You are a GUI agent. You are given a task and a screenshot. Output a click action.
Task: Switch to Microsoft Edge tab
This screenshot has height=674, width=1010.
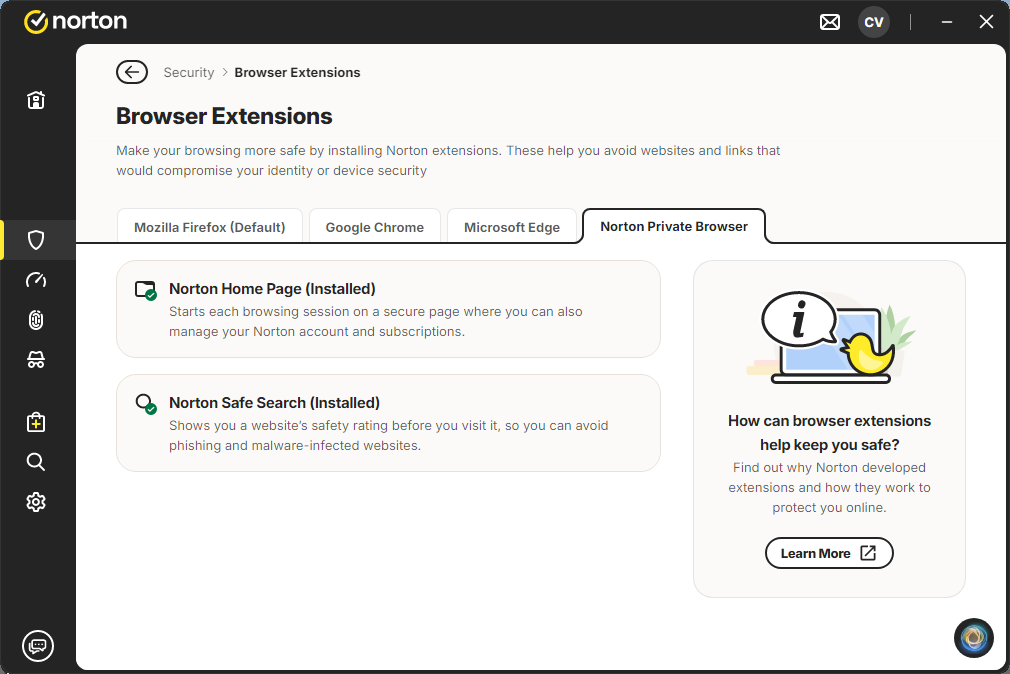pyautogui.click(x=512, y=227)
